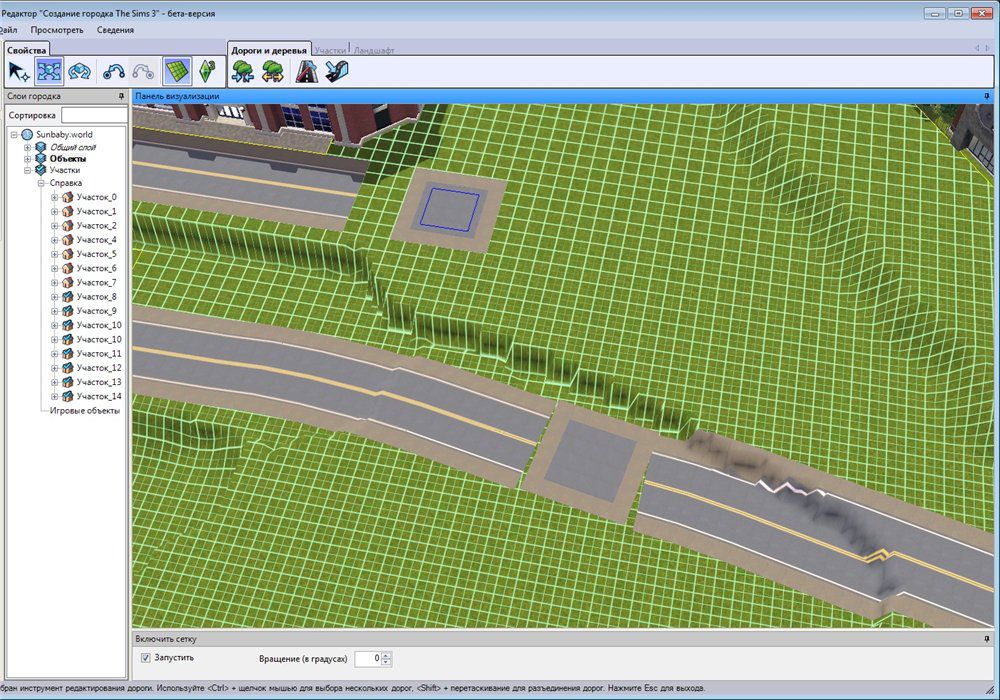Choose the rotate object tool
Viewport: 1000px width, 700px height.
[x=79, y=71]
